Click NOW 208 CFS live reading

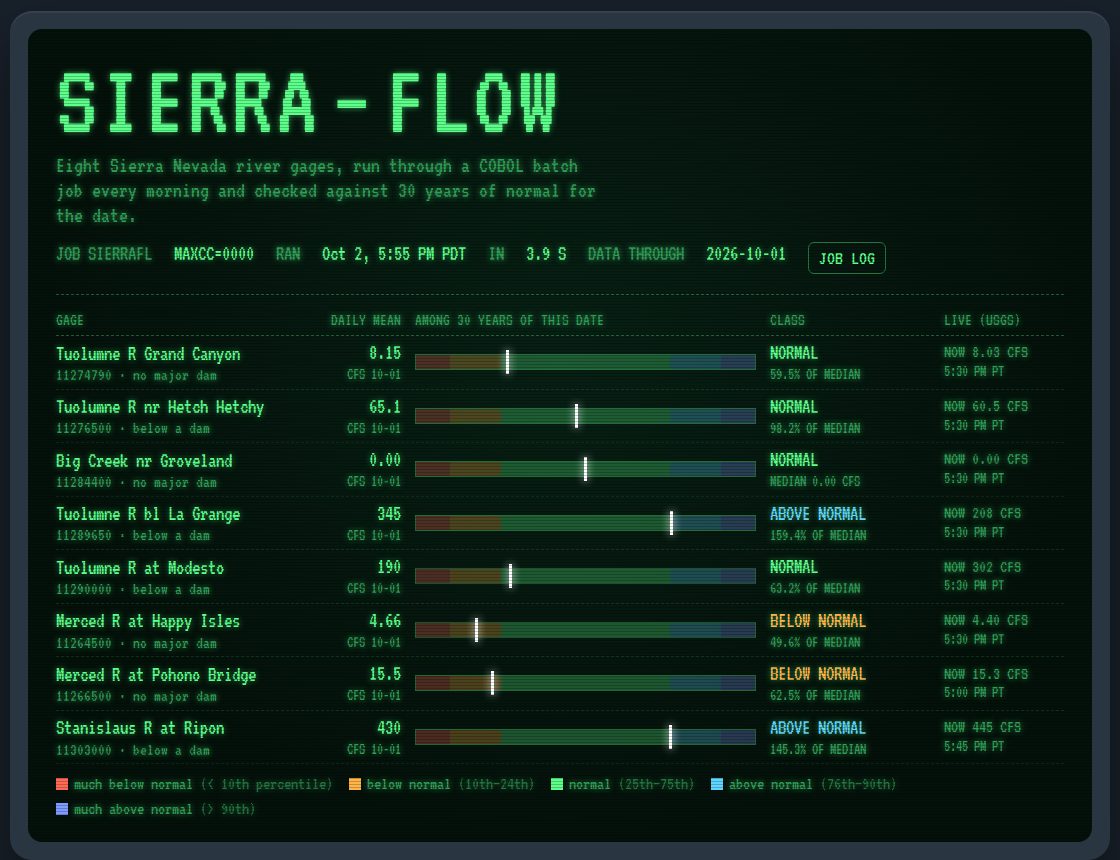click(x=982, y=514)
